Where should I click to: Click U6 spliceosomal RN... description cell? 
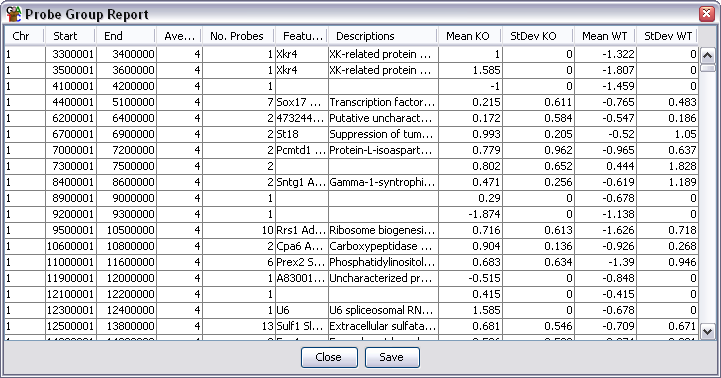click(x=383, y=310)
